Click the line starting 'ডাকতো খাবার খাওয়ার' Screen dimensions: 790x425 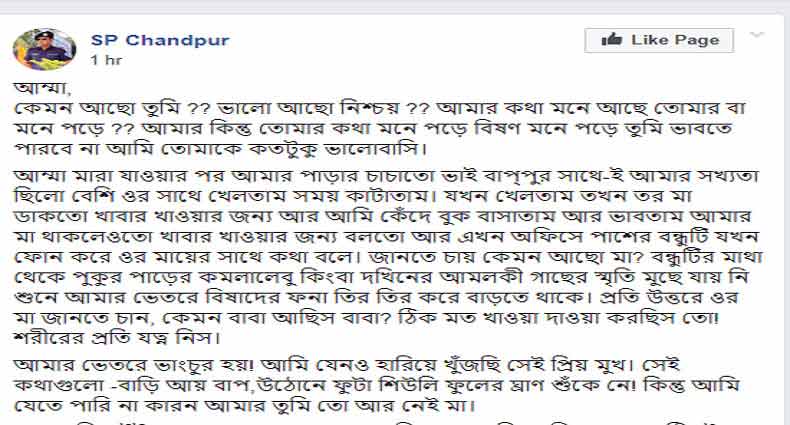pos(383,217)
